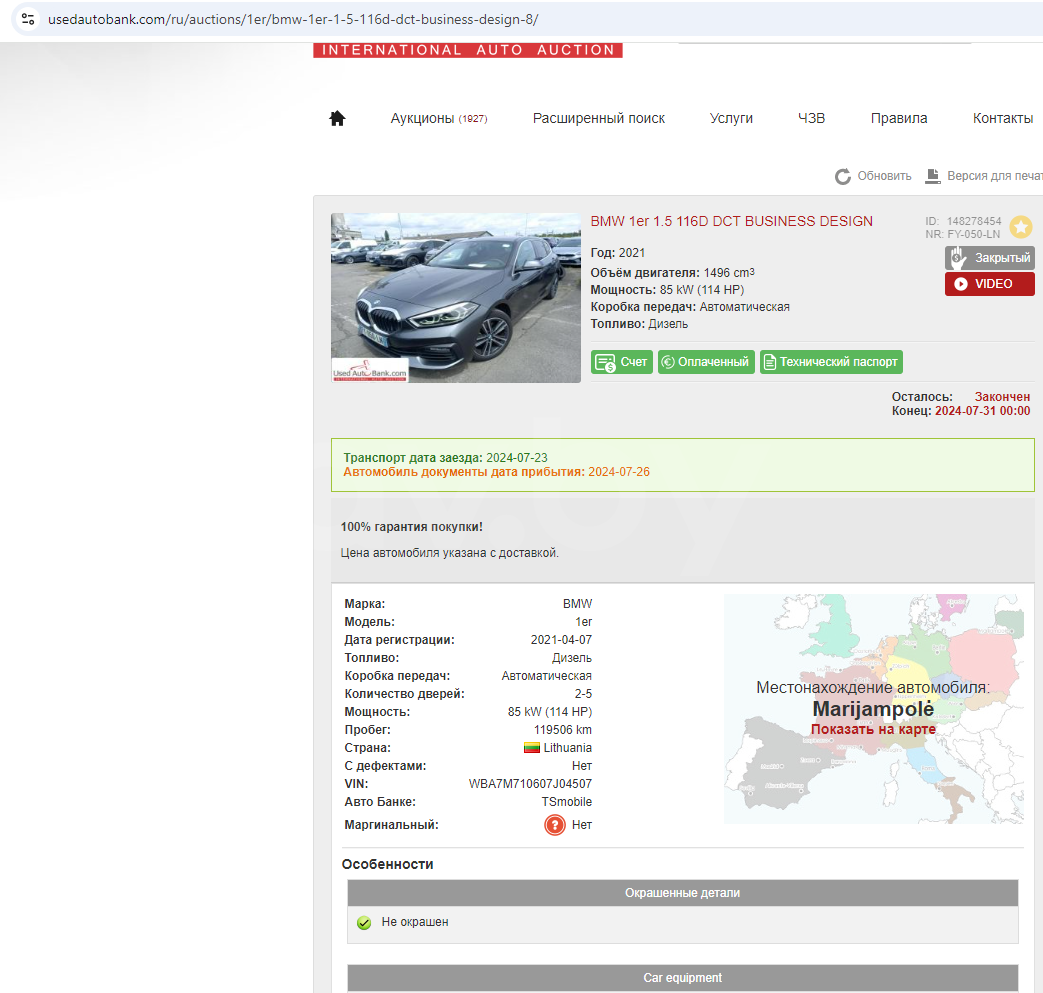1043x993 pixels.
Task: Click the 100% гарантия покупки! heading
Action: click(412, 527)
